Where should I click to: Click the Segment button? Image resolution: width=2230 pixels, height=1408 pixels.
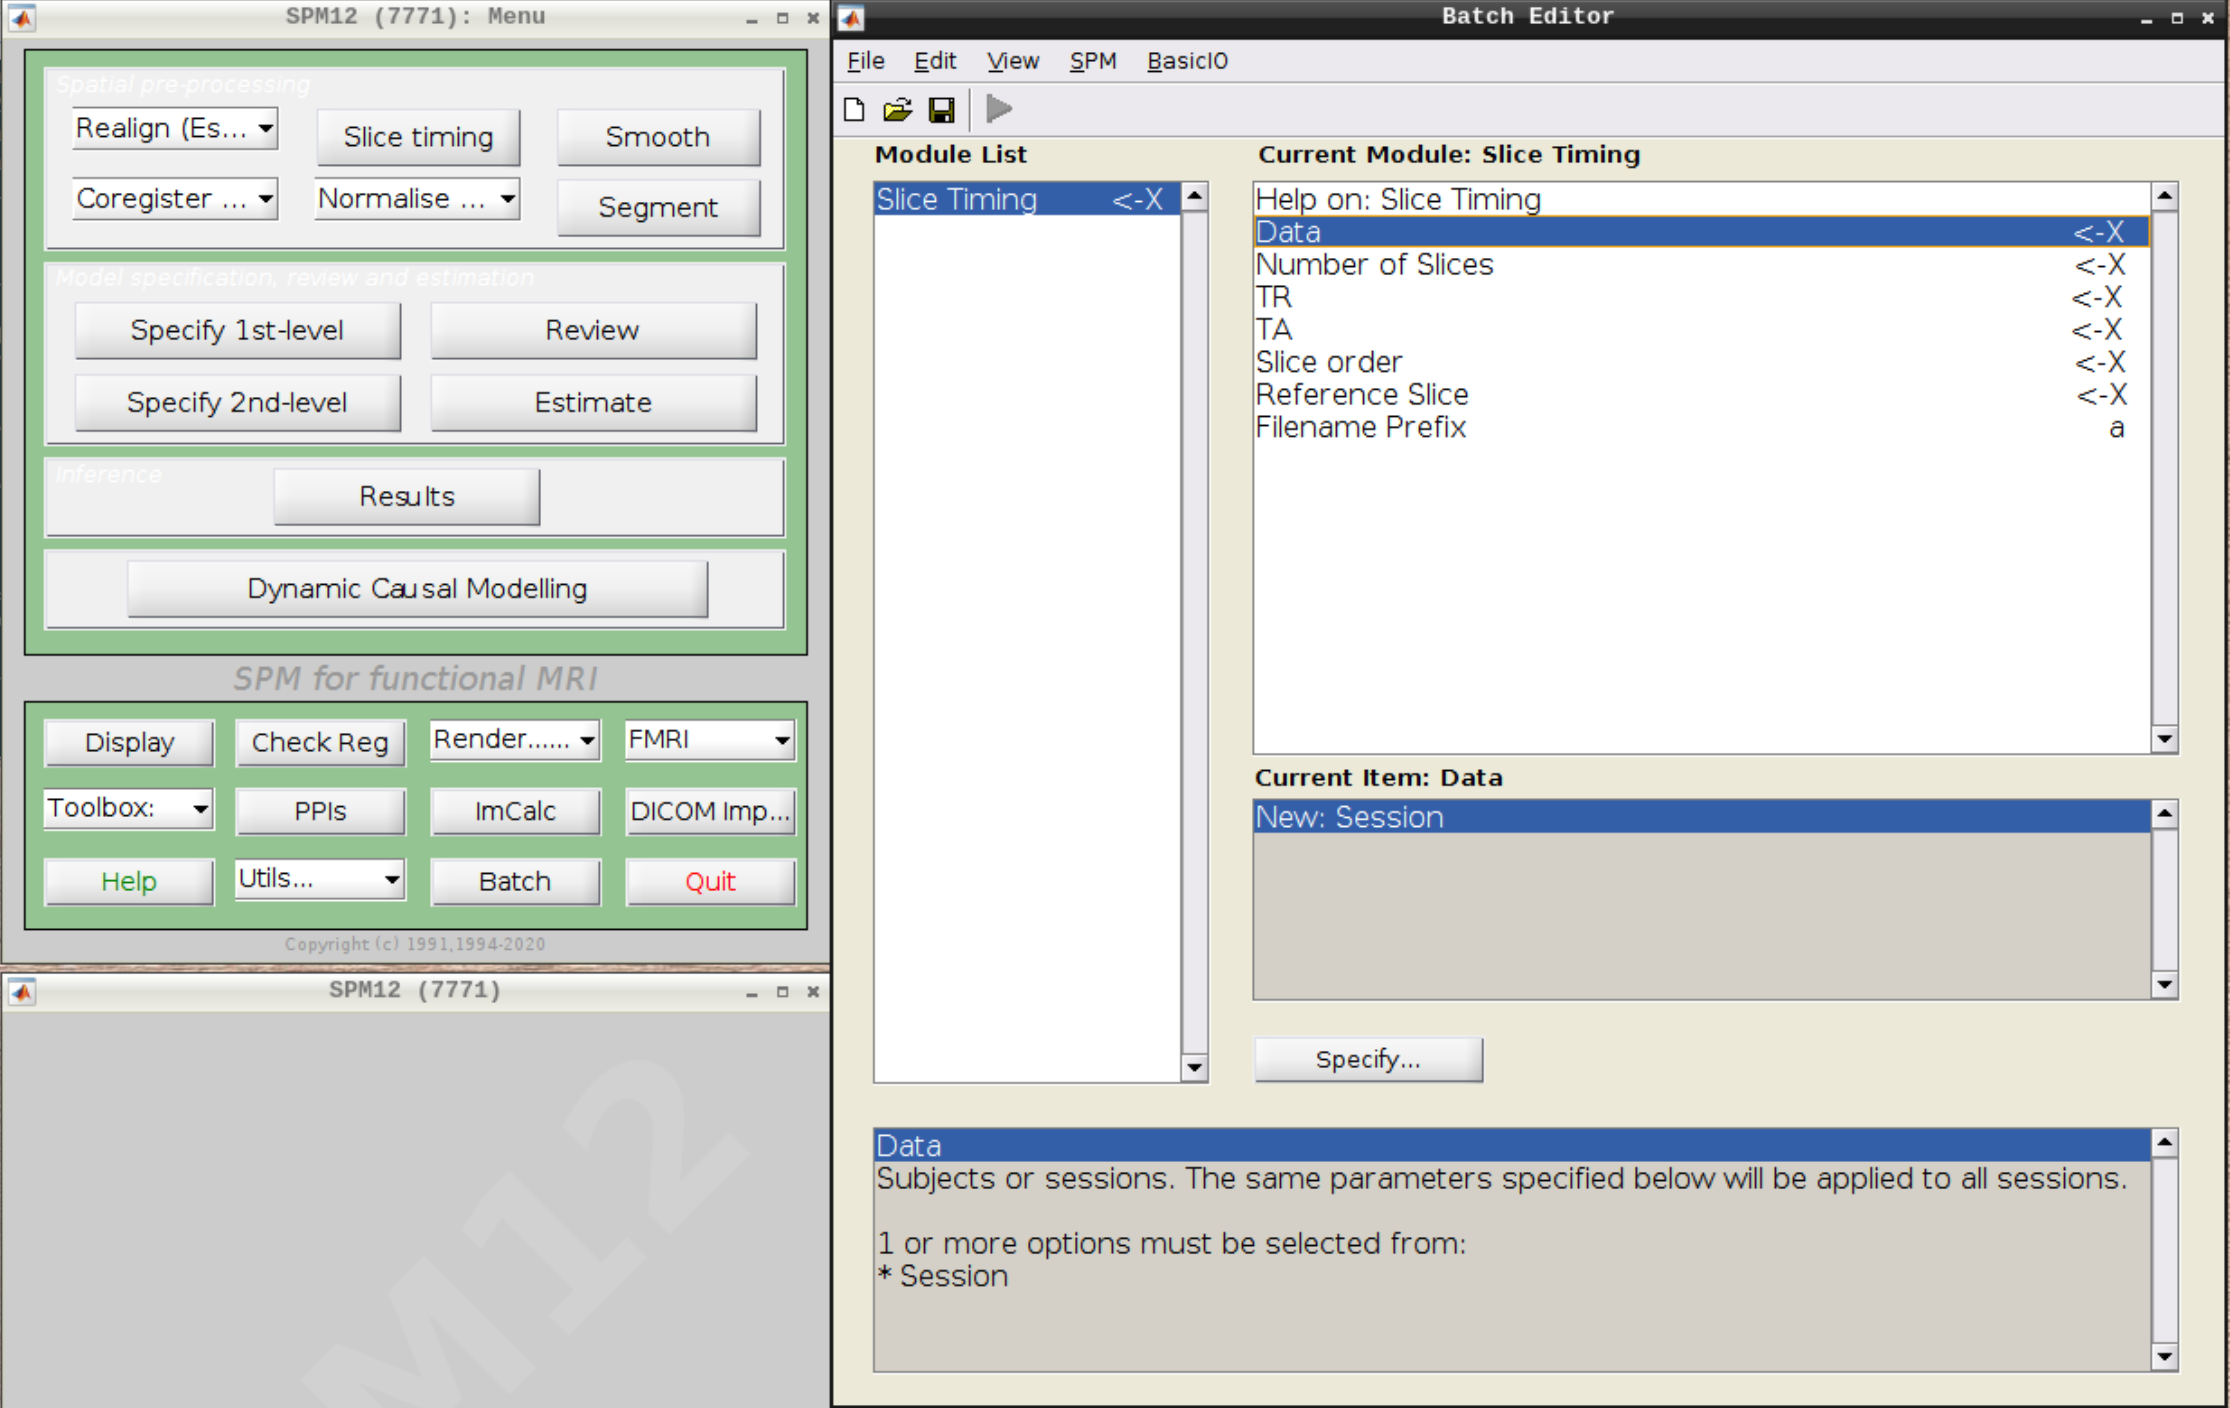click(658, 207)
